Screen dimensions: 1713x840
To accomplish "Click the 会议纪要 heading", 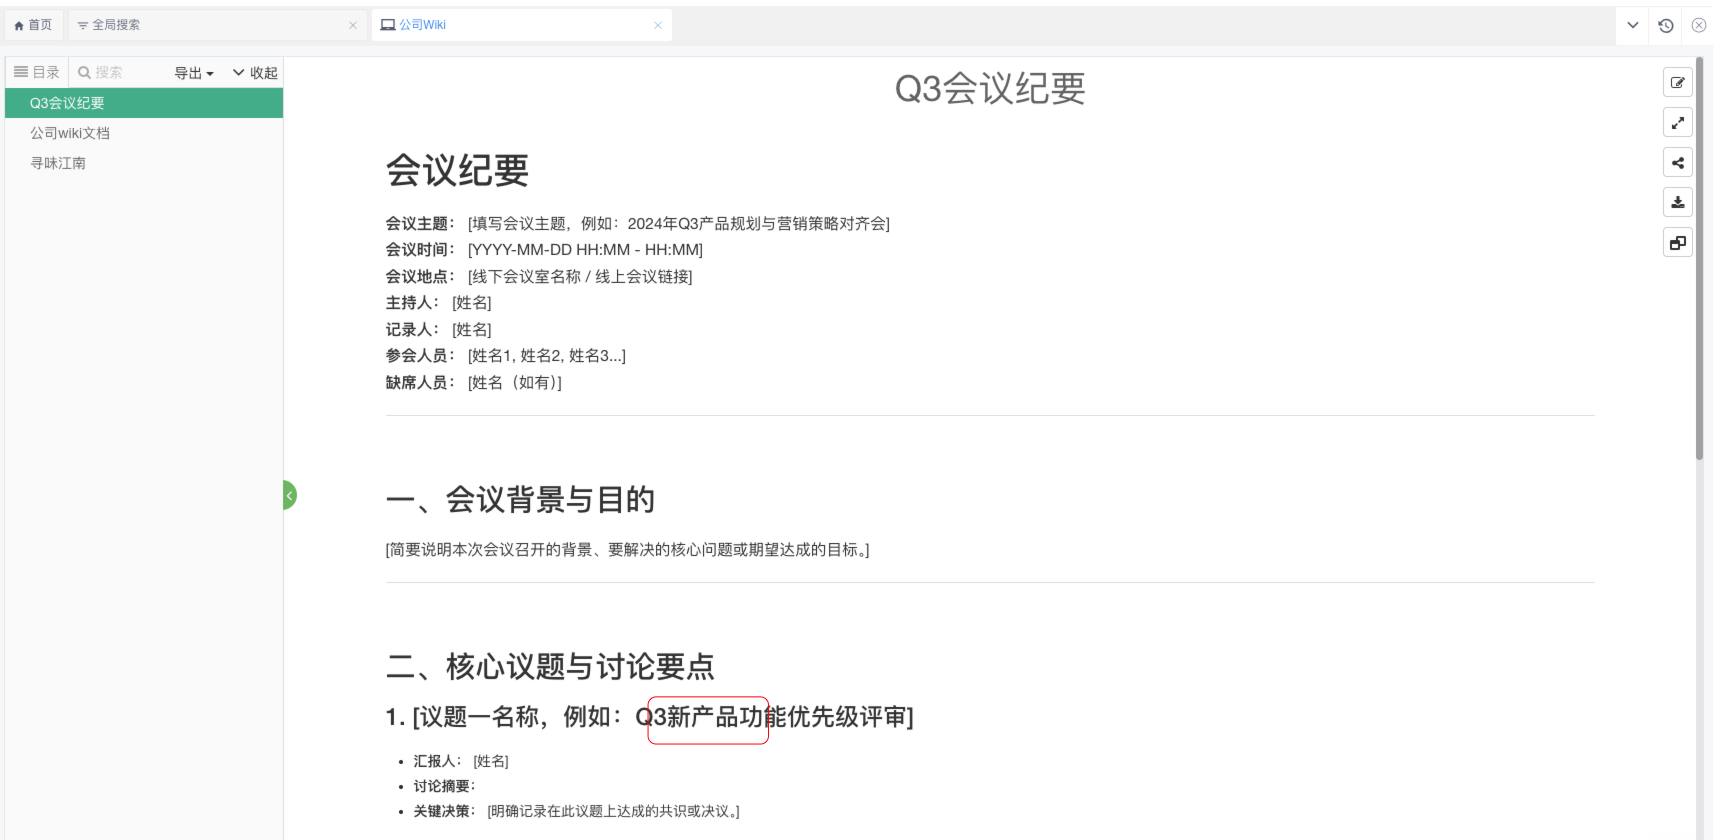I will tap(457, 171).
